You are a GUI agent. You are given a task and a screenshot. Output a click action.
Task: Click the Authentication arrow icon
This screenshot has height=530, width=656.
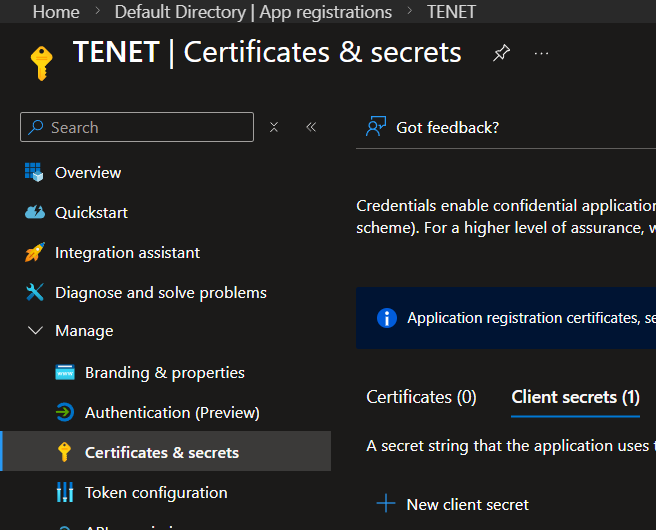[65, 412]
